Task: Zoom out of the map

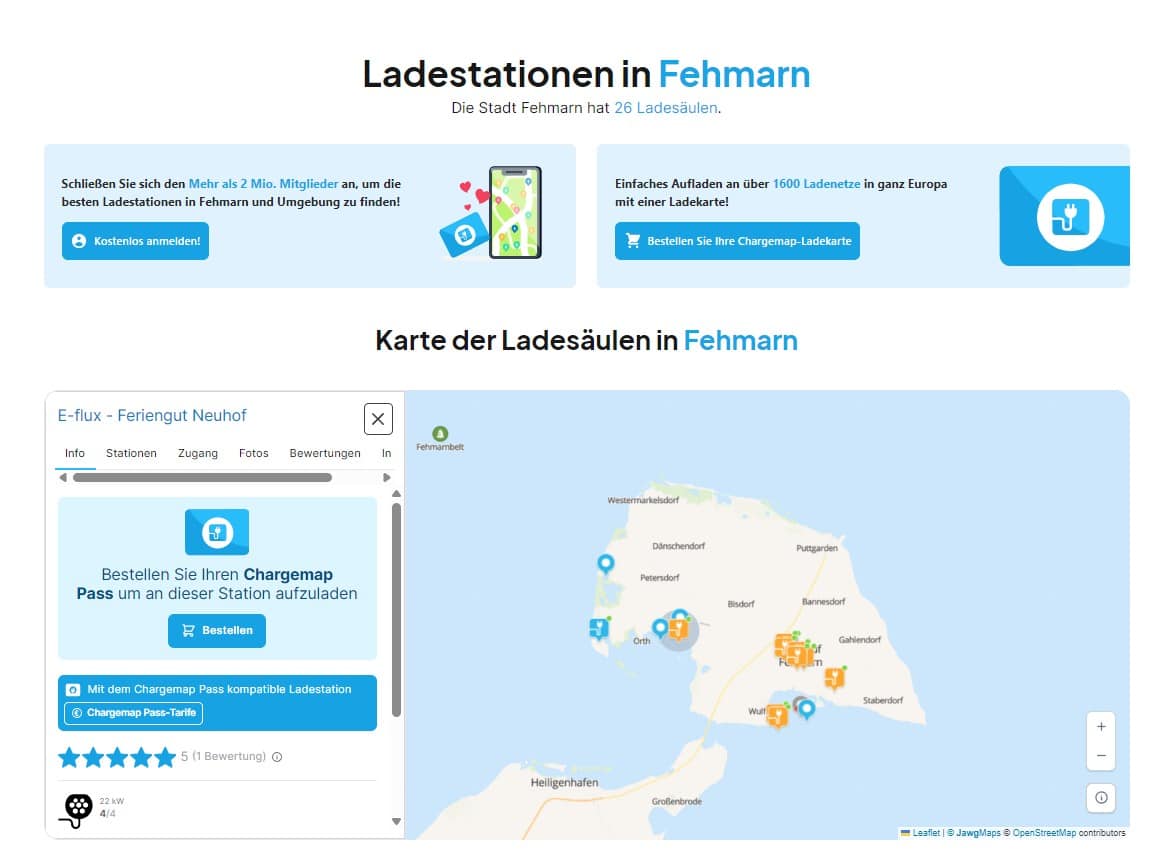Action: [x=1101, y=756]
